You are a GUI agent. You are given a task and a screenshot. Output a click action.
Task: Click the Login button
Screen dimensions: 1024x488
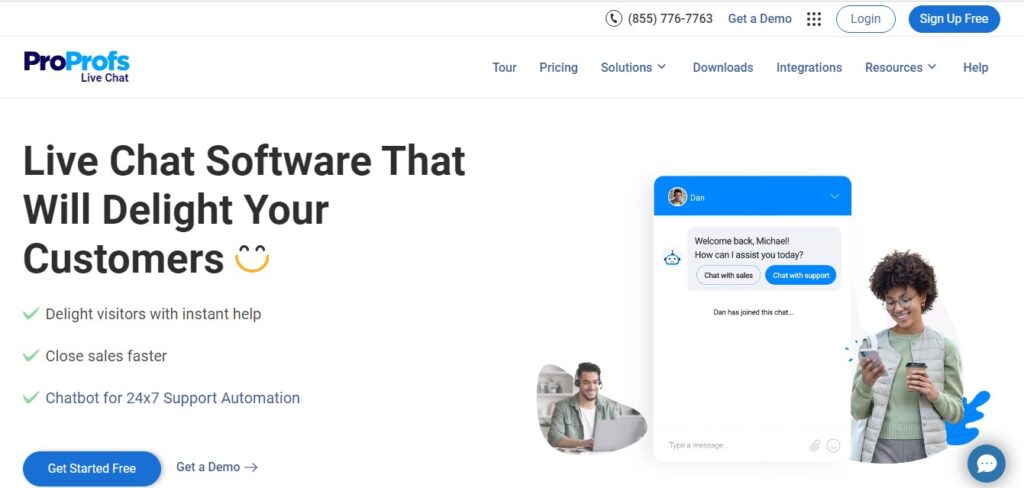pyautogui.click(x=865, y=19)
